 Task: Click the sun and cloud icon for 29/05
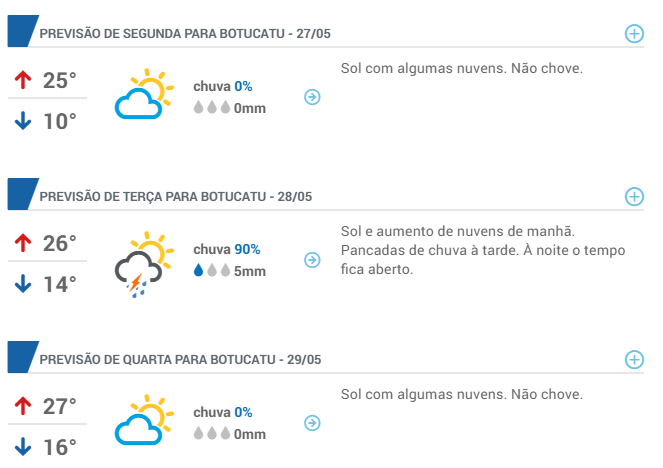point(144,420)
